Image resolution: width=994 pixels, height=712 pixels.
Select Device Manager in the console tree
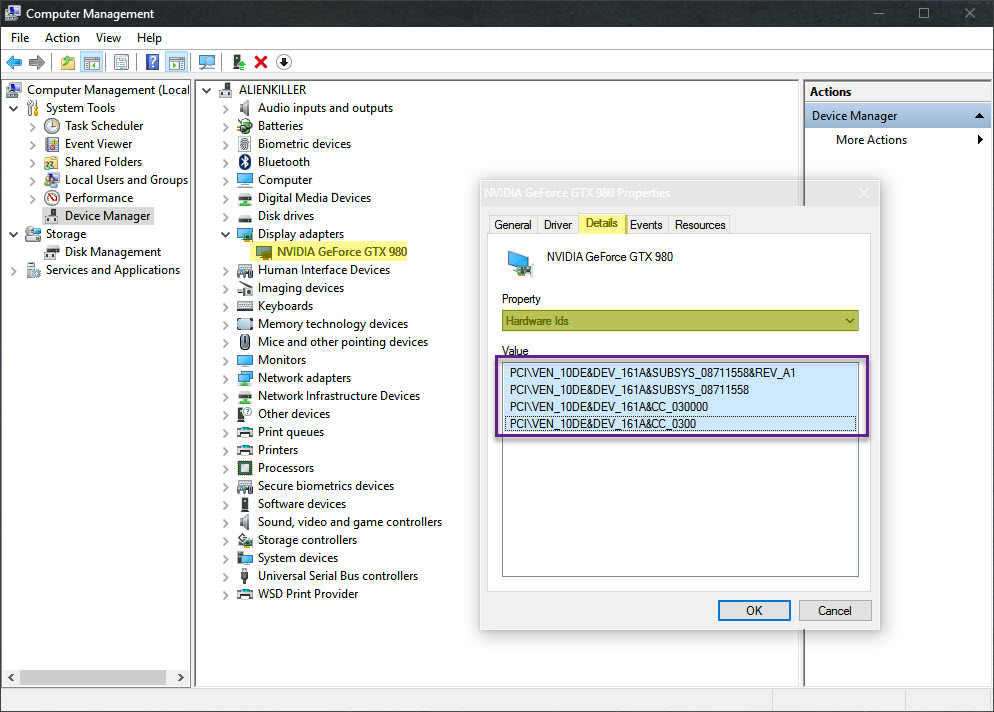(107, 216)
